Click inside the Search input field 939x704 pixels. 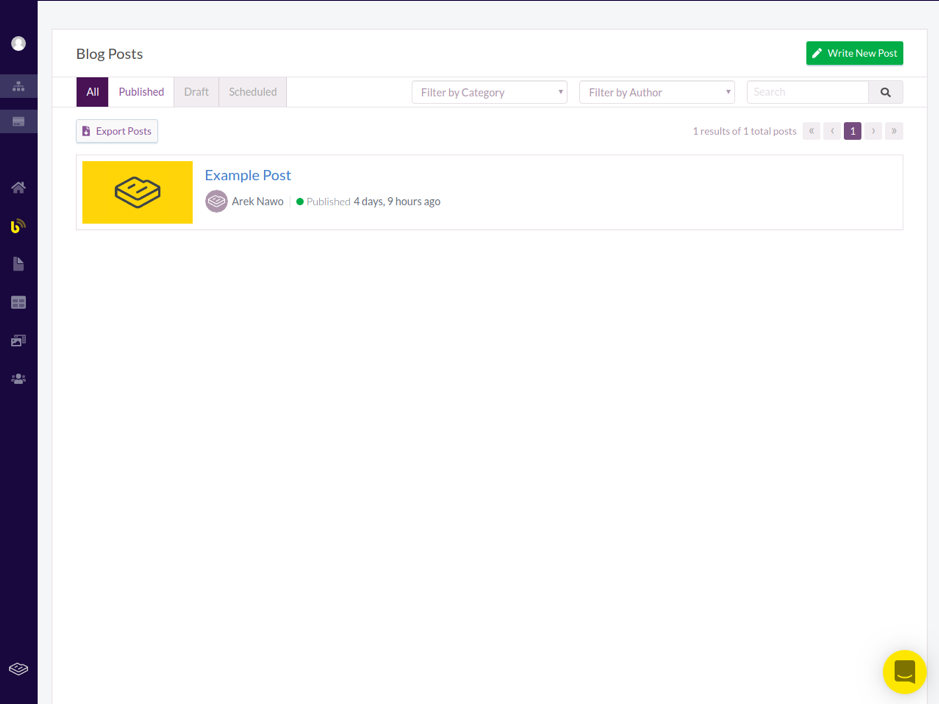pyautogui.click(x=807, y=91)
